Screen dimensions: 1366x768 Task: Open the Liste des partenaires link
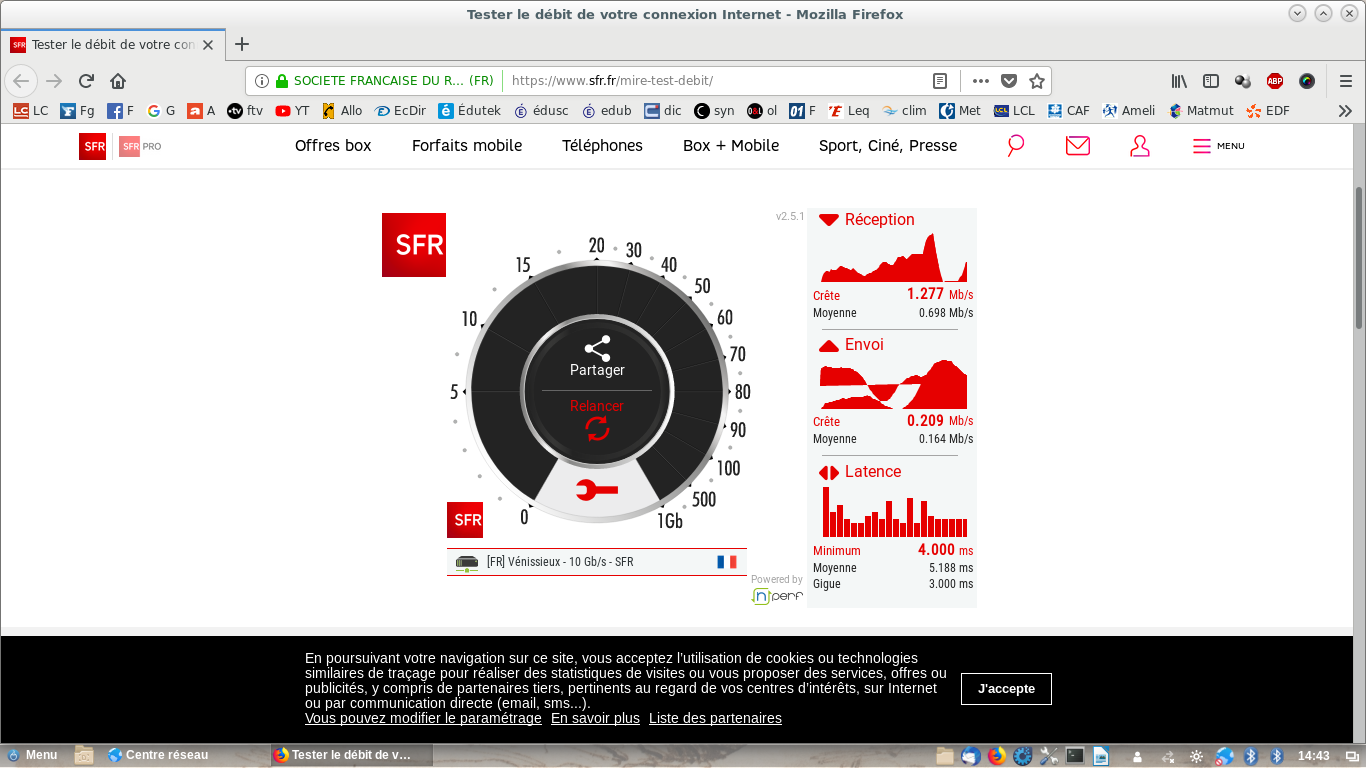coord(715,717)
